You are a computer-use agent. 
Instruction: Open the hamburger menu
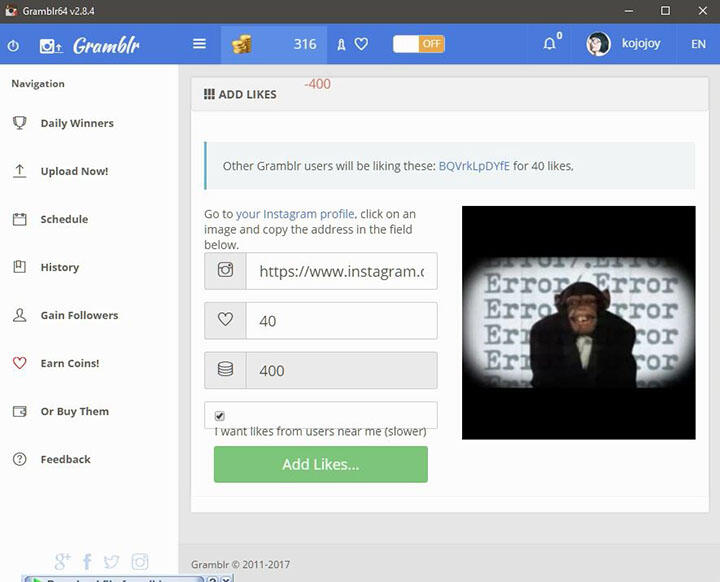(x=199, y=44)
